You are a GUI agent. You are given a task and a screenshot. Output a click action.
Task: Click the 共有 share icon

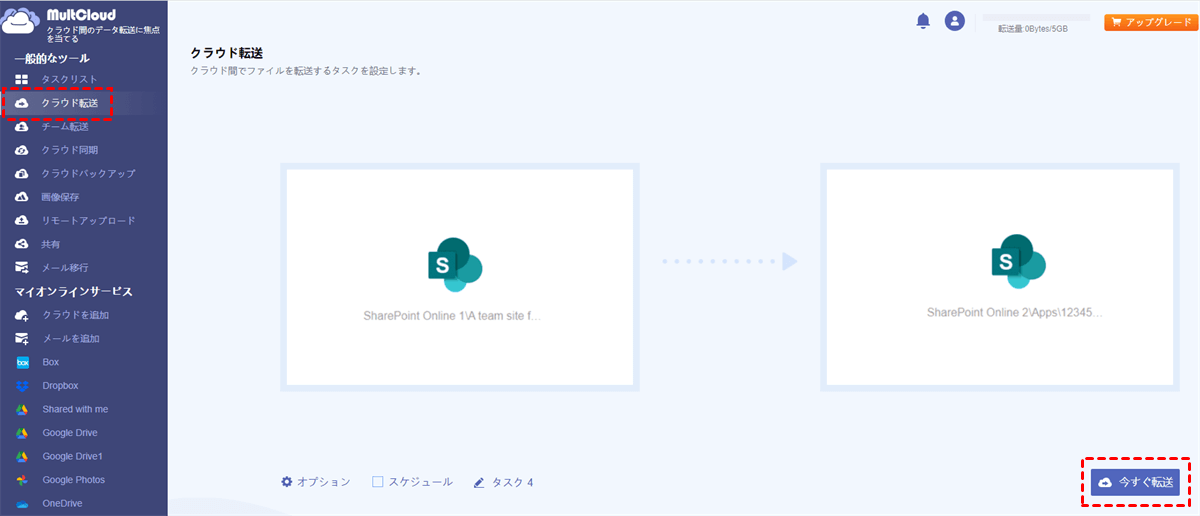click(22, 244)
